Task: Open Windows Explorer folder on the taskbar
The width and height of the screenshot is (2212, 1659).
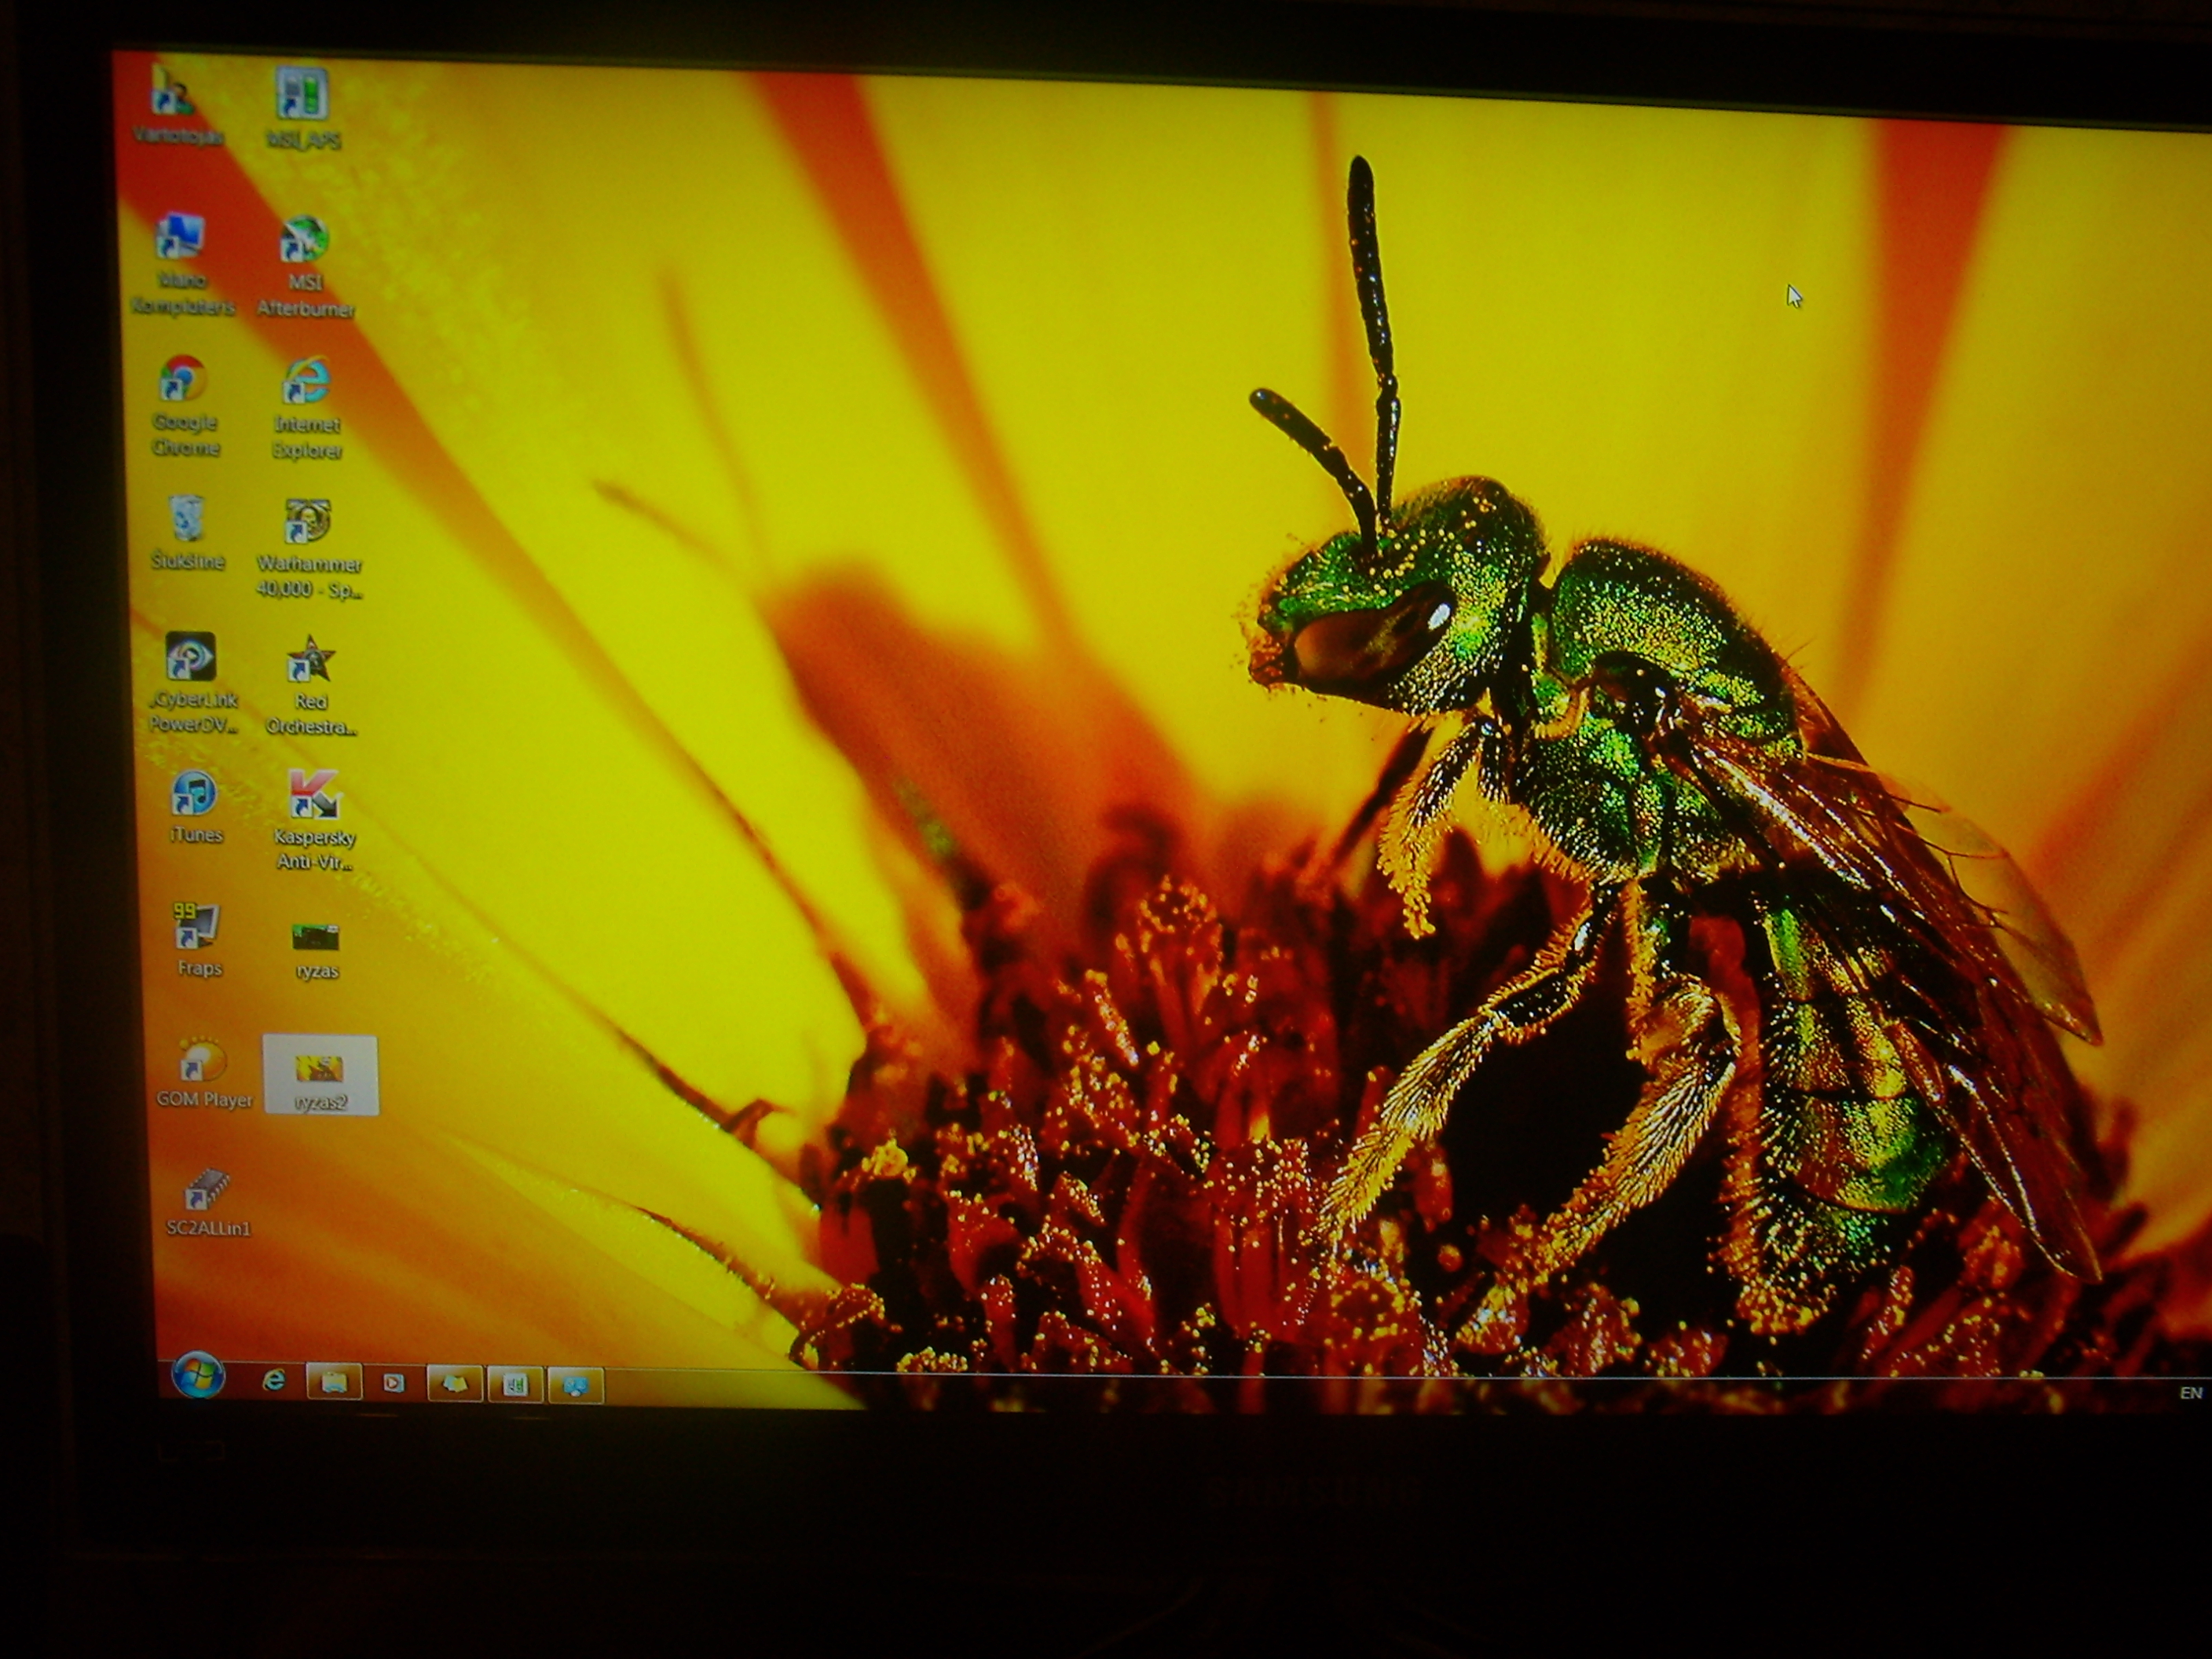Action: (x=334, y=1382)
